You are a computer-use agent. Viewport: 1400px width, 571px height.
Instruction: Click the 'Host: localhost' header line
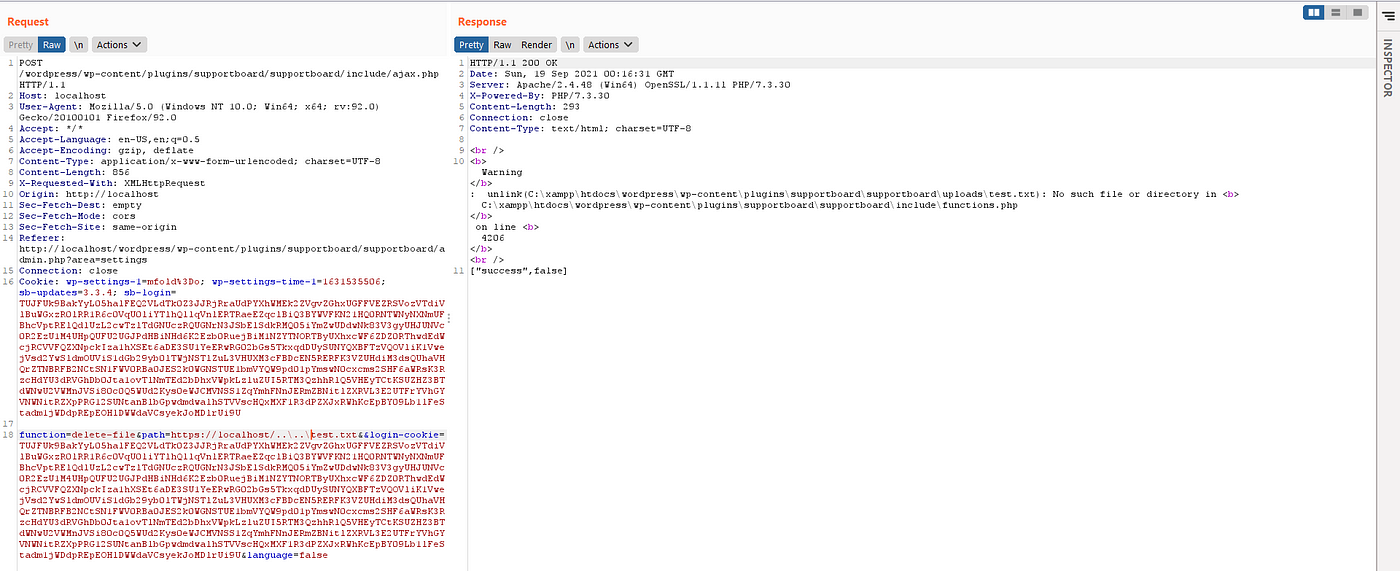click(62, 96)
